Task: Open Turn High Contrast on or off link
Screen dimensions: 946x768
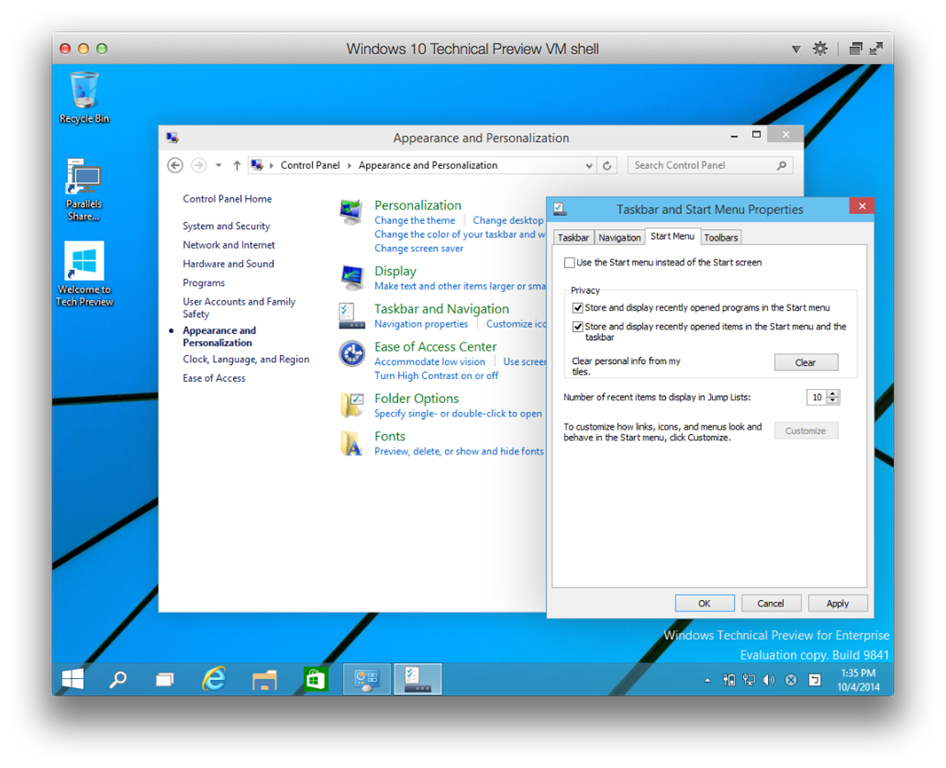Action: [436, 376]
